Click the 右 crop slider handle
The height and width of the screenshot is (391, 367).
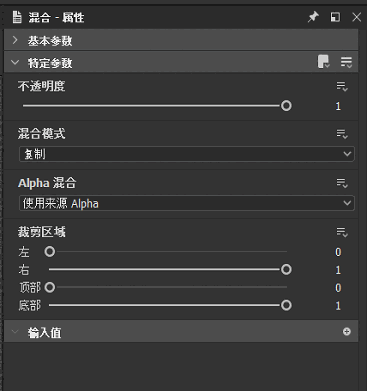[286, 269]
